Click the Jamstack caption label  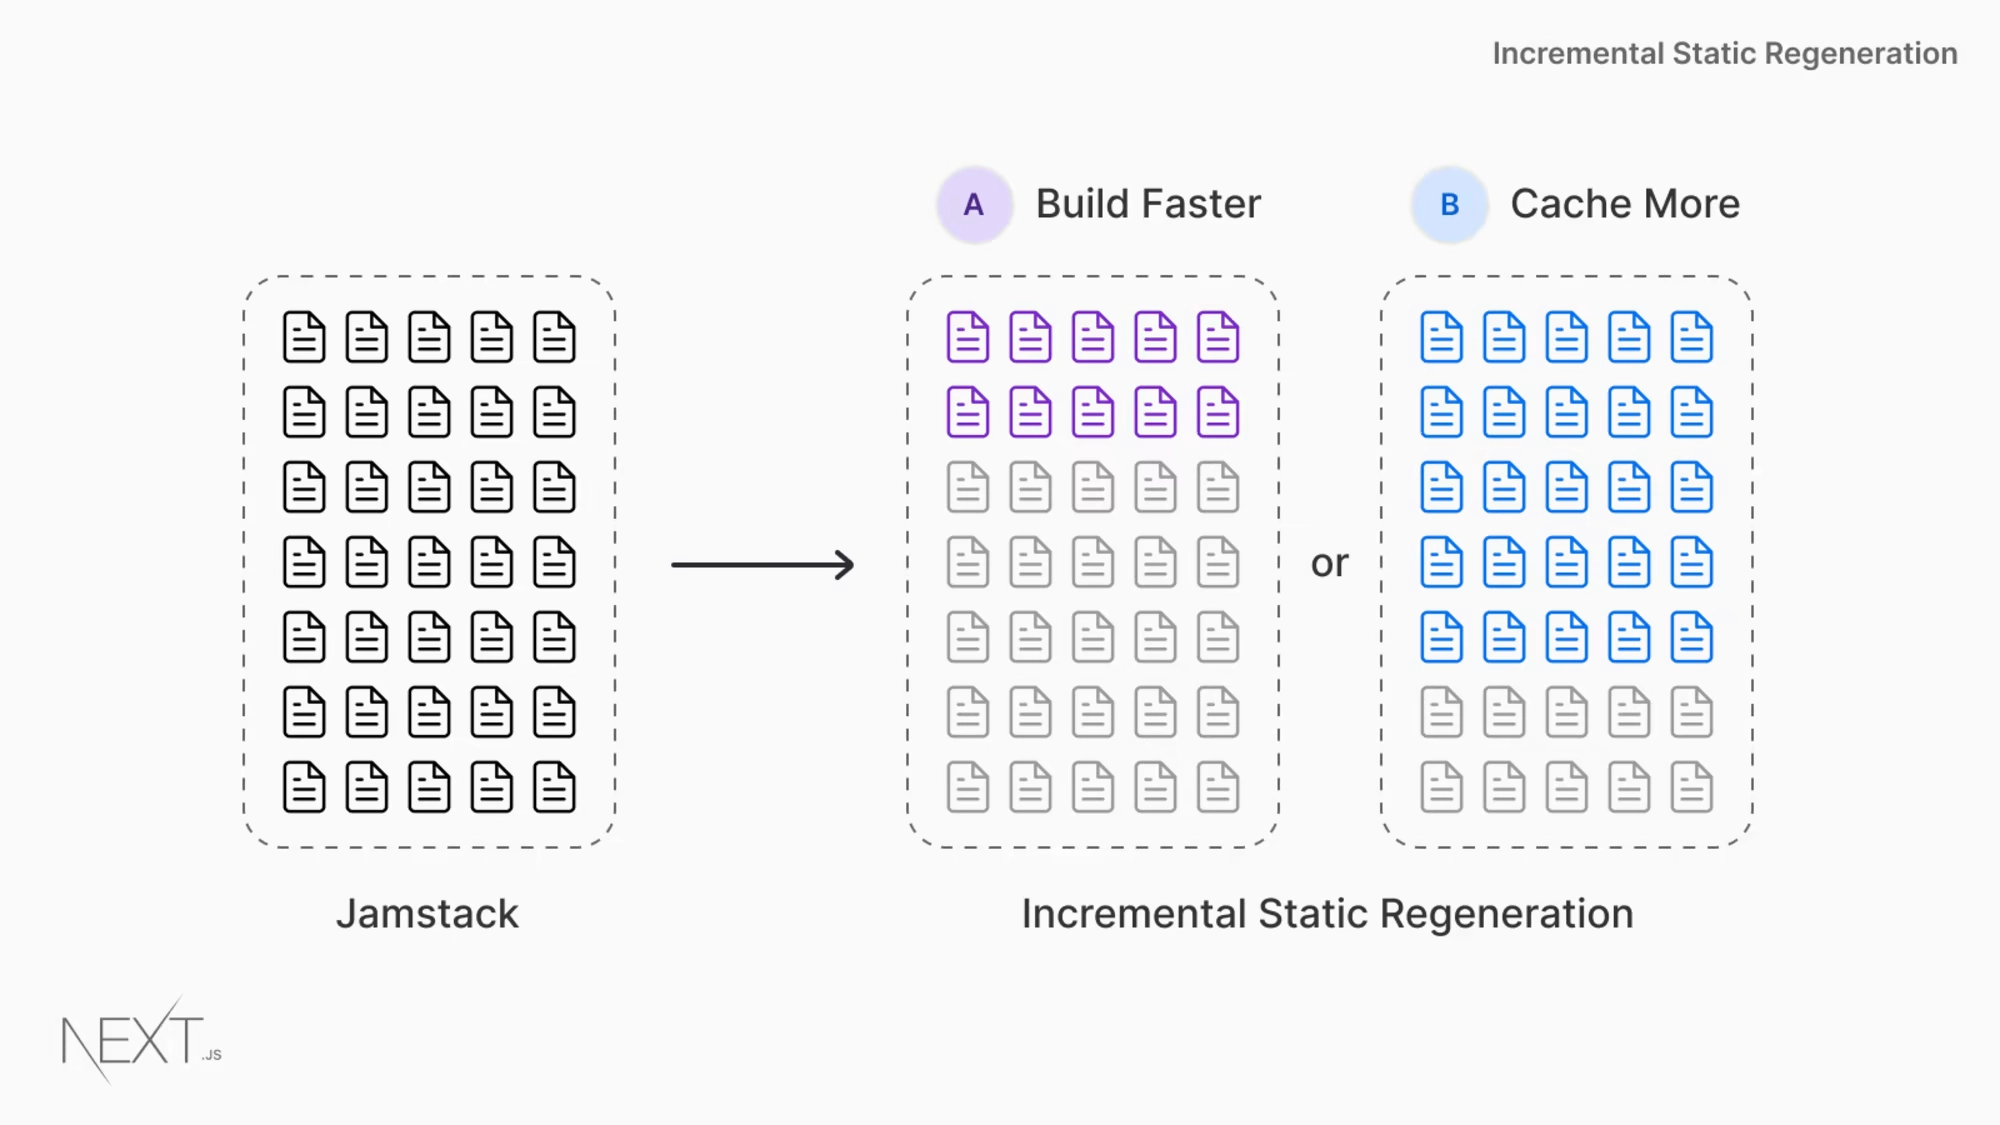coord(427,914)
